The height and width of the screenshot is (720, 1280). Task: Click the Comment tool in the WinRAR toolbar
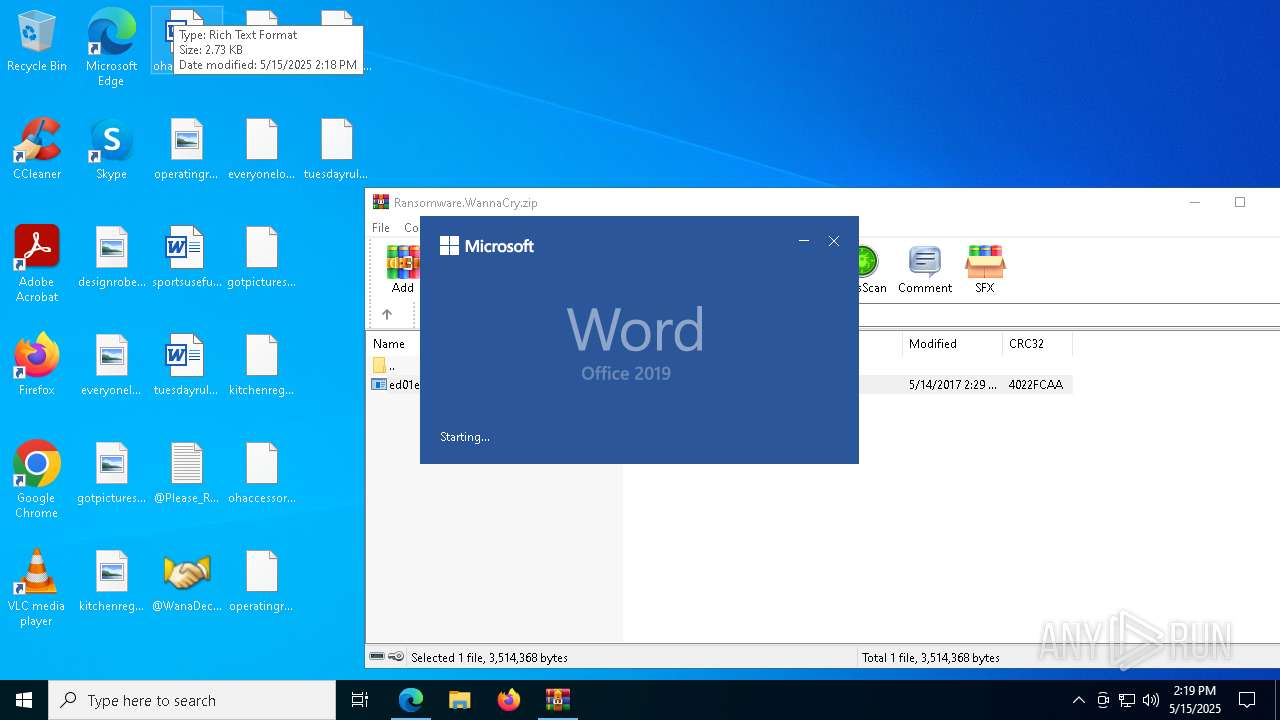click(x=925, y=269)
